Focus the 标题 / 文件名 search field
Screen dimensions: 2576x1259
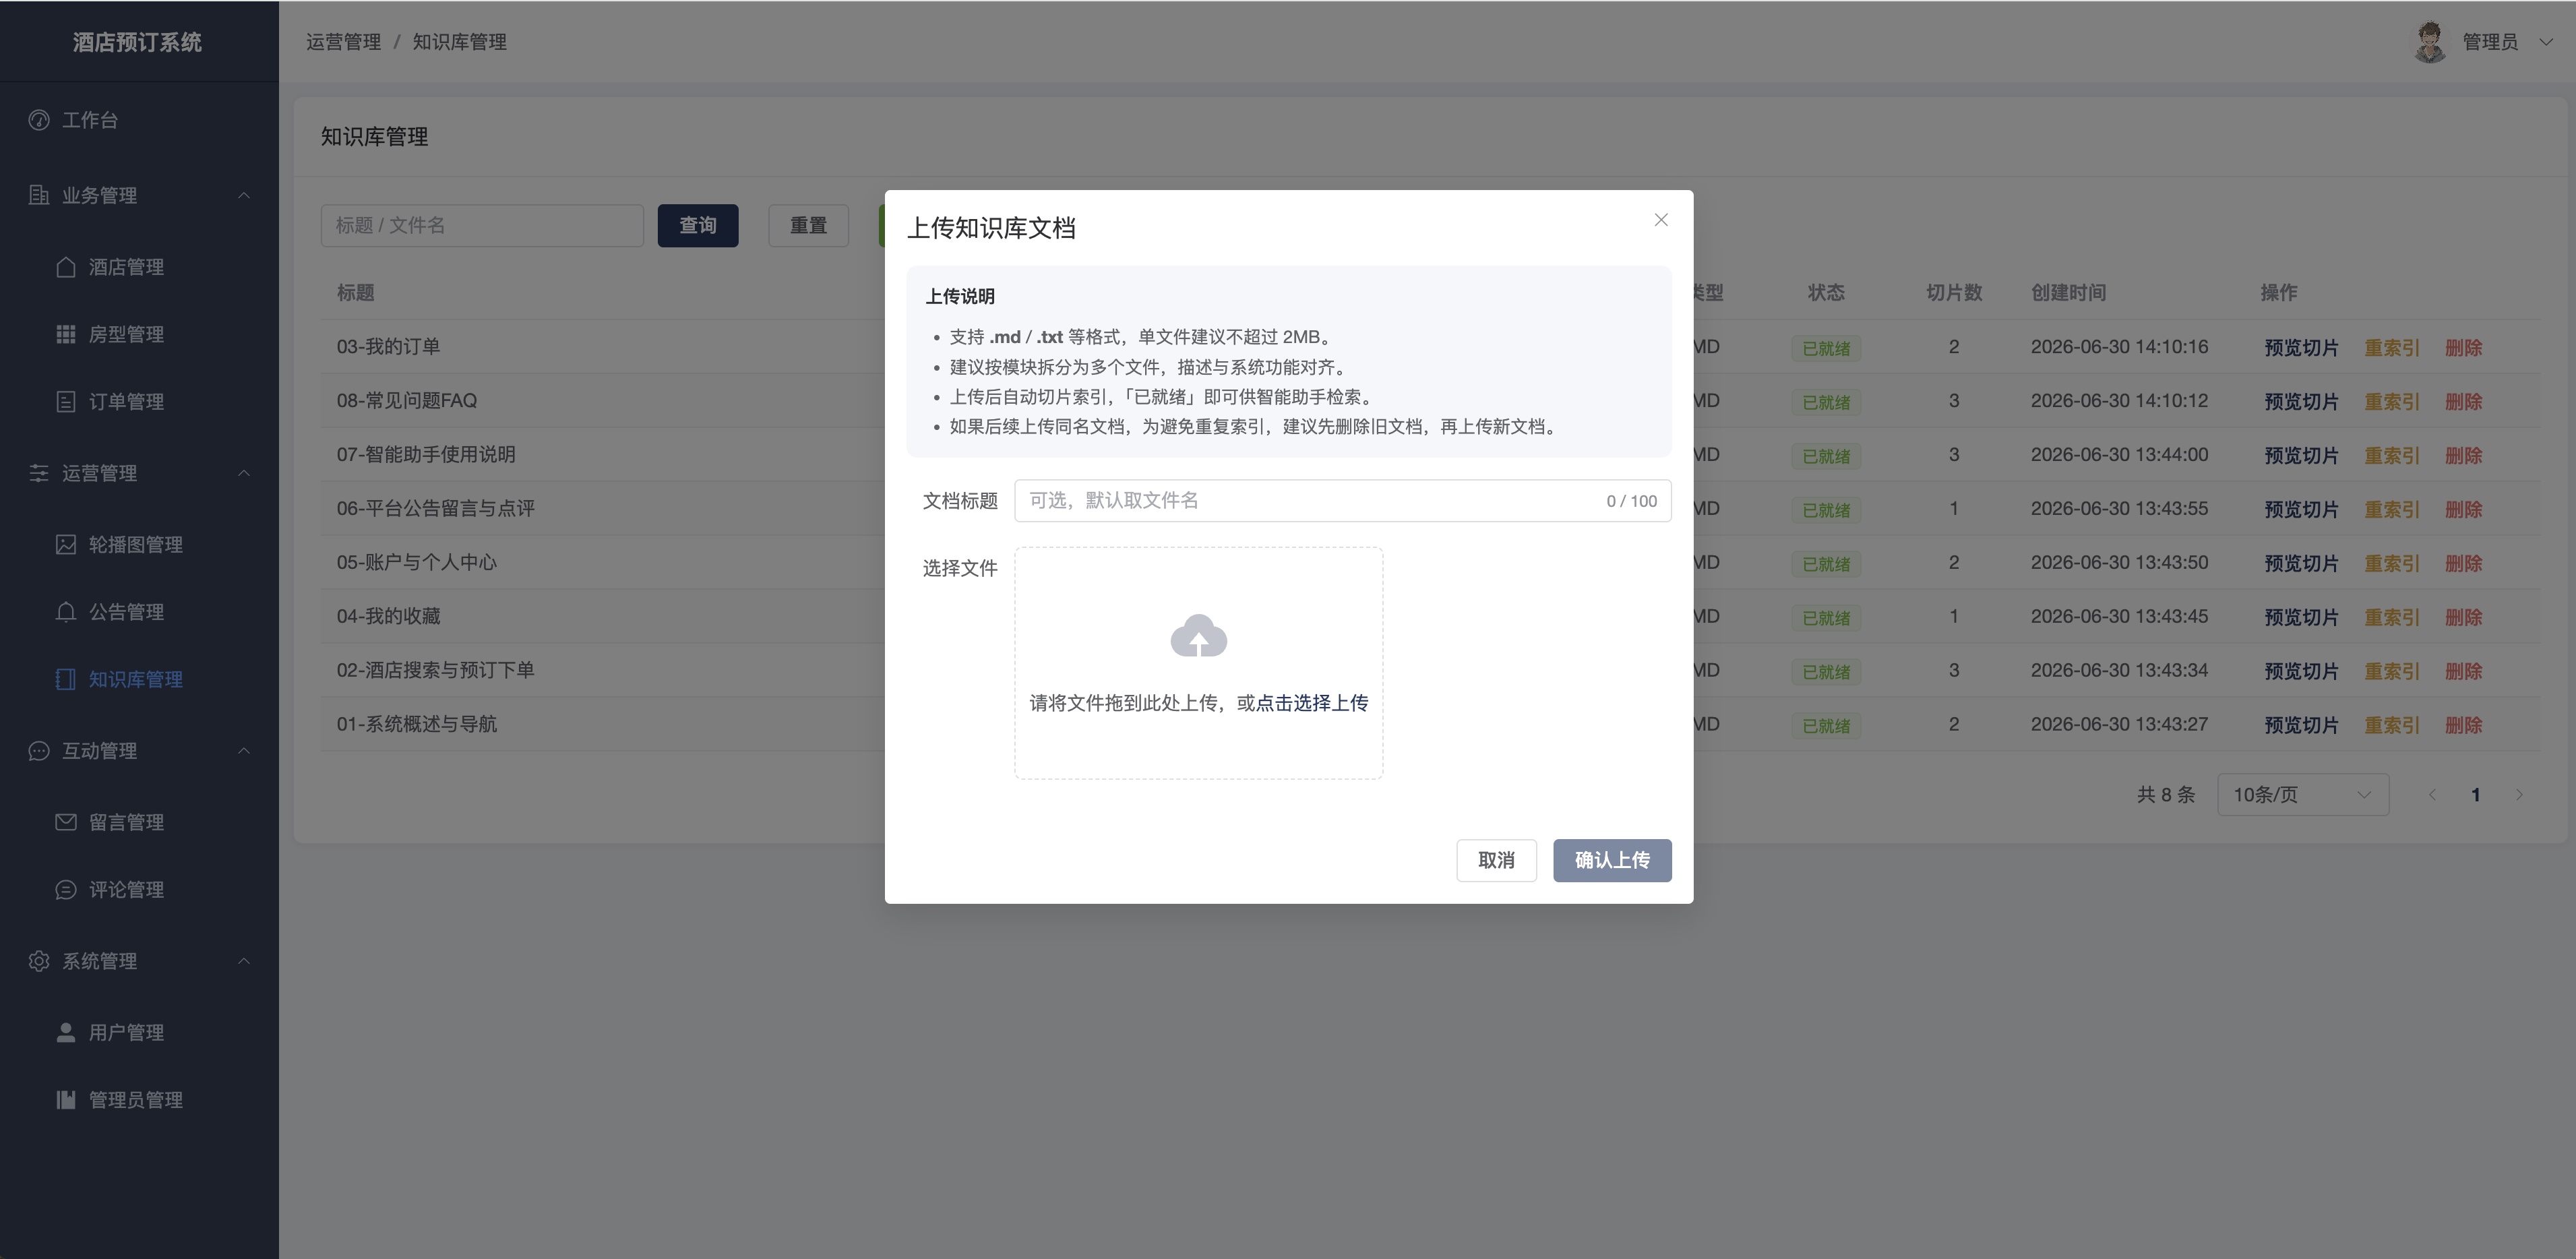click(x=482, y=225)
